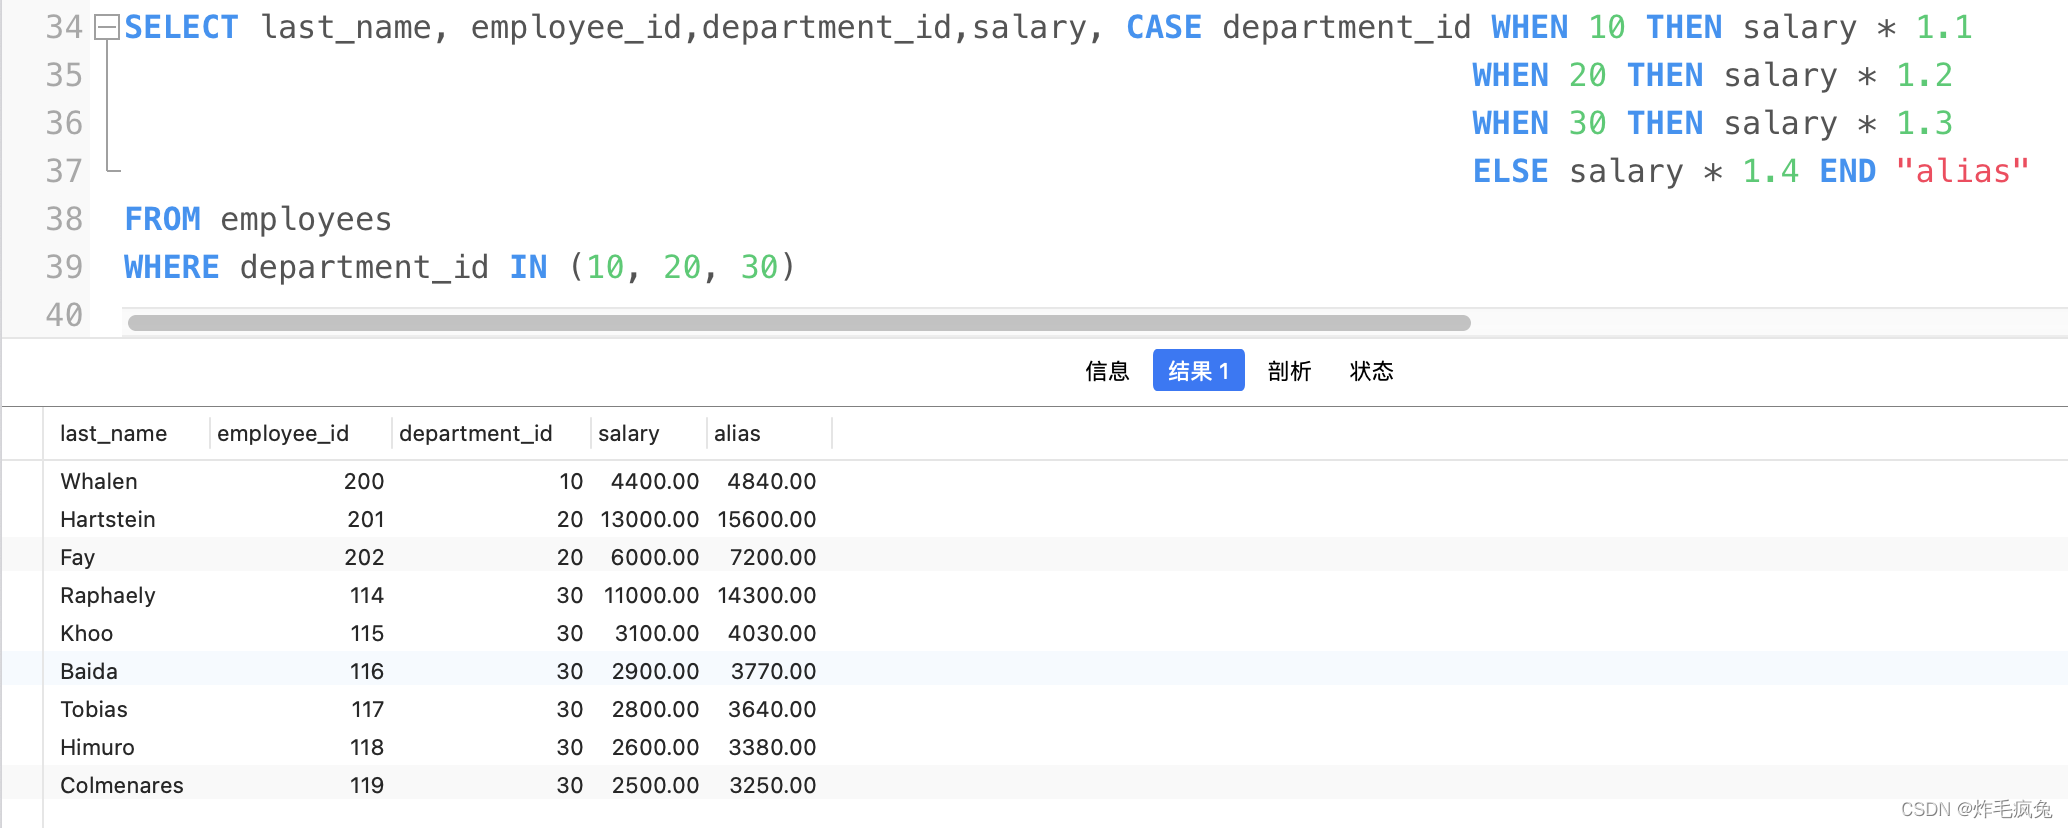Place cursor on CASE keyword

(x=1164, y=27)
